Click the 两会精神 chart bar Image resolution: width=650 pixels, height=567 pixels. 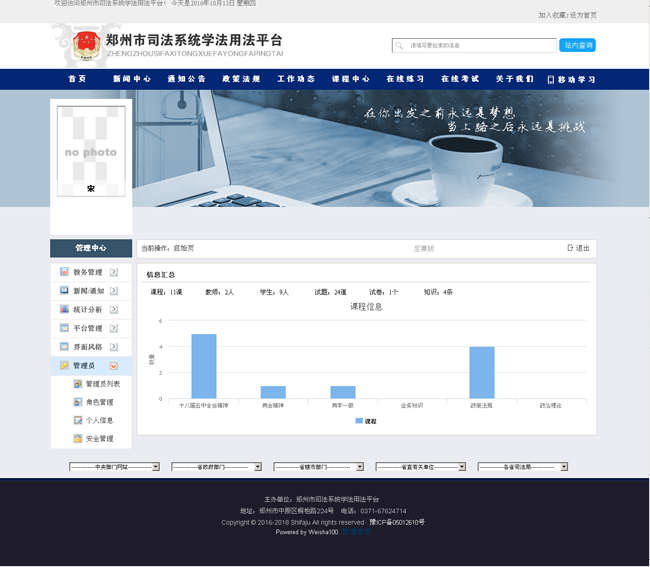tap(273, 392)
